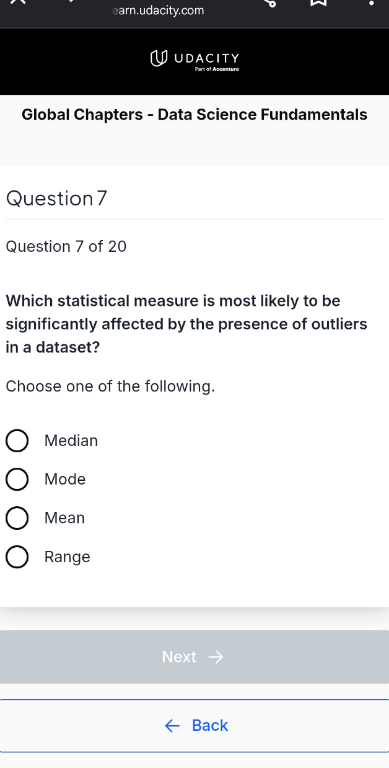Click the Udacity shield logo icon
This screenshot has width=389, height=768.
tap(157, 59)
